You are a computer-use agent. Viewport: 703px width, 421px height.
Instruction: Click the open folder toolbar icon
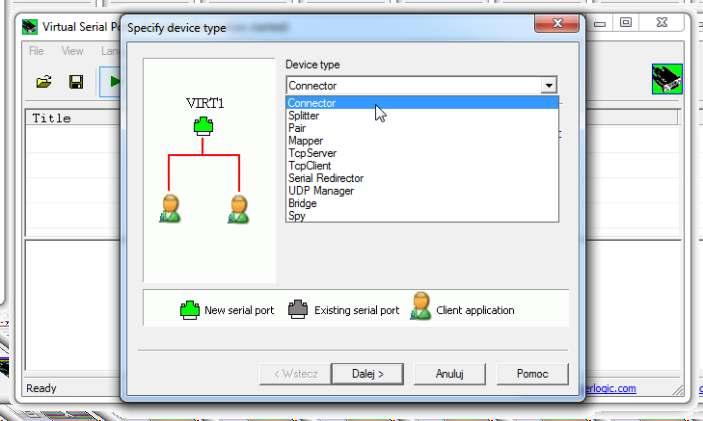point(43,82)
